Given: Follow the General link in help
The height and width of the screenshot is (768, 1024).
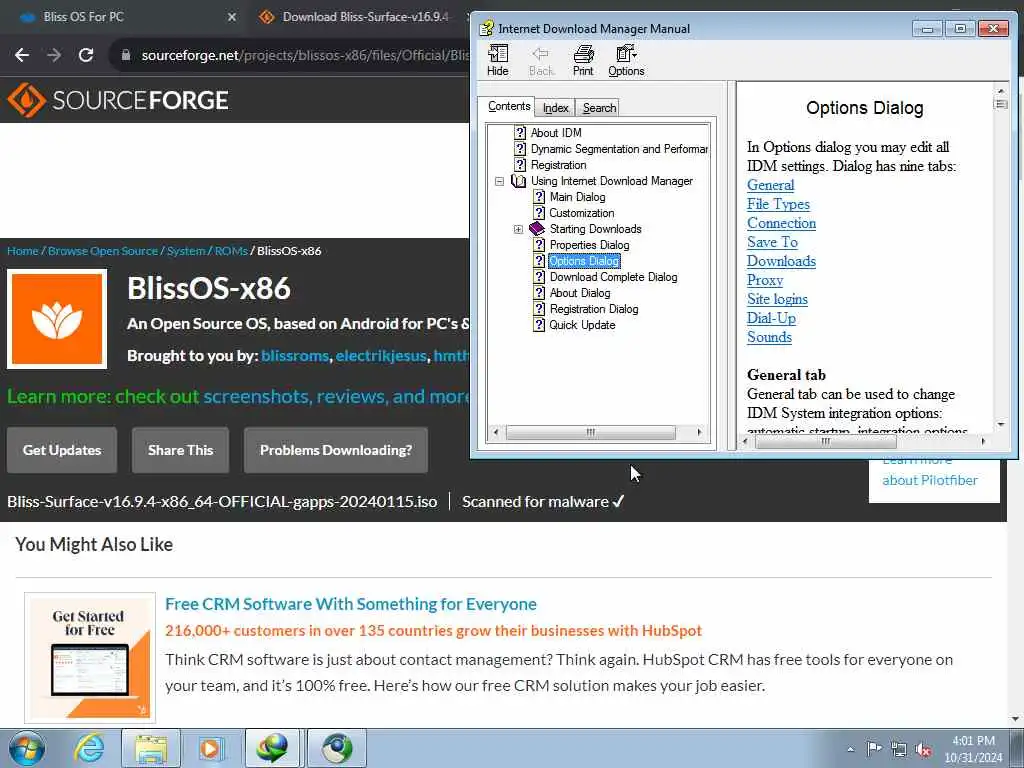Looking at the screenshot, I should click(x=771, y=185).
